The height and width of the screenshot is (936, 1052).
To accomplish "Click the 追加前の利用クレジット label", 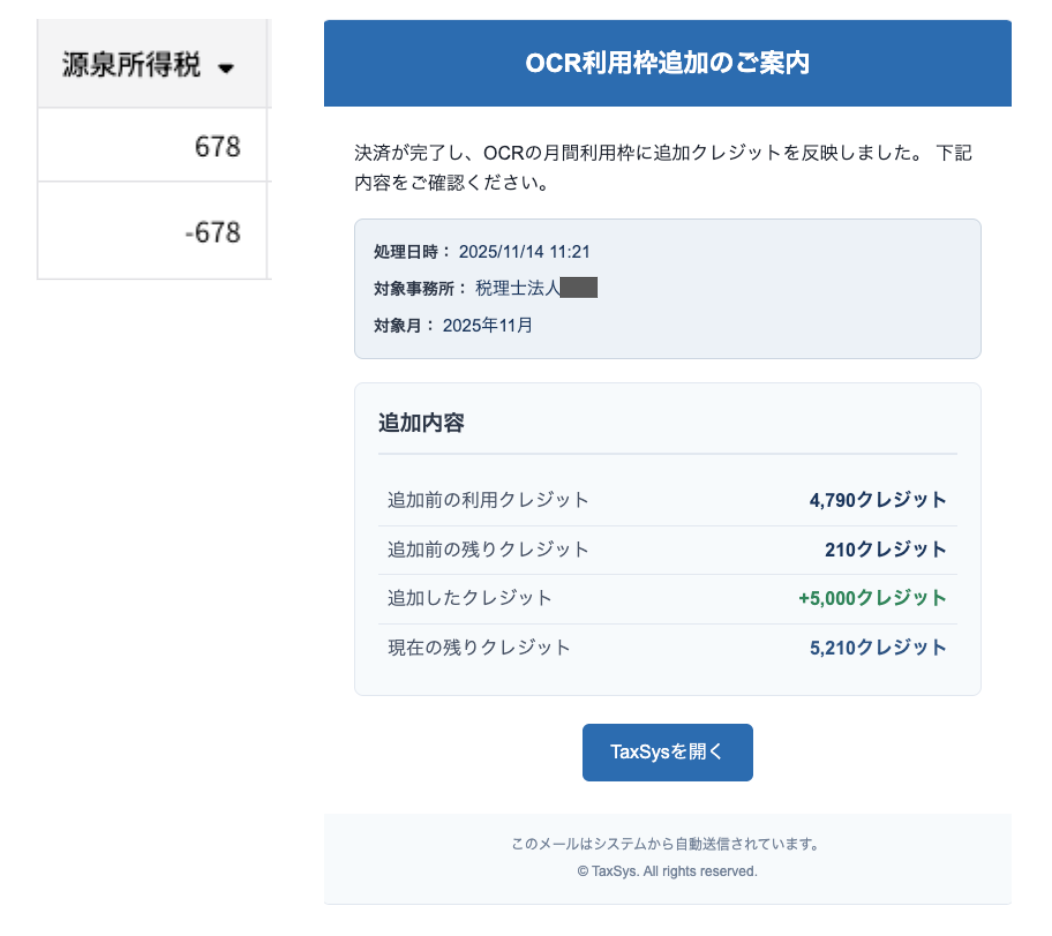I will [488, 500].
